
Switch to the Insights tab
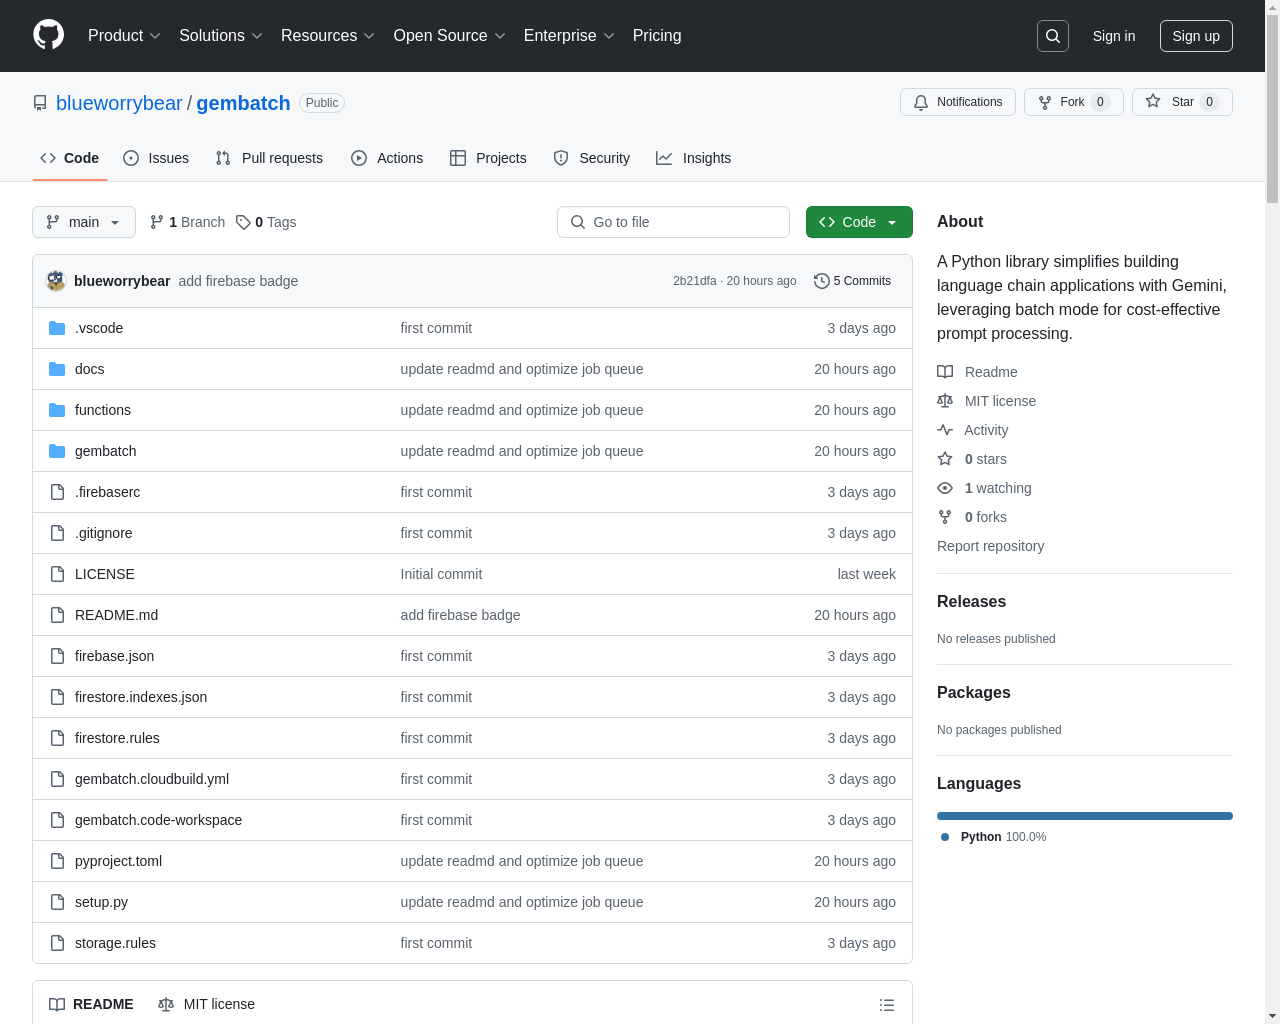pos(694,158)
